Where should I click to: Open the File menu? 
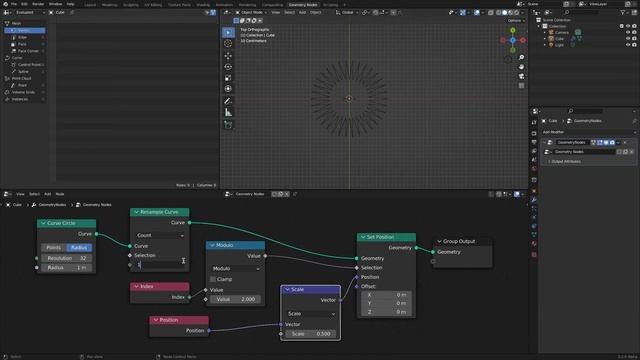[x=14, y=4]
